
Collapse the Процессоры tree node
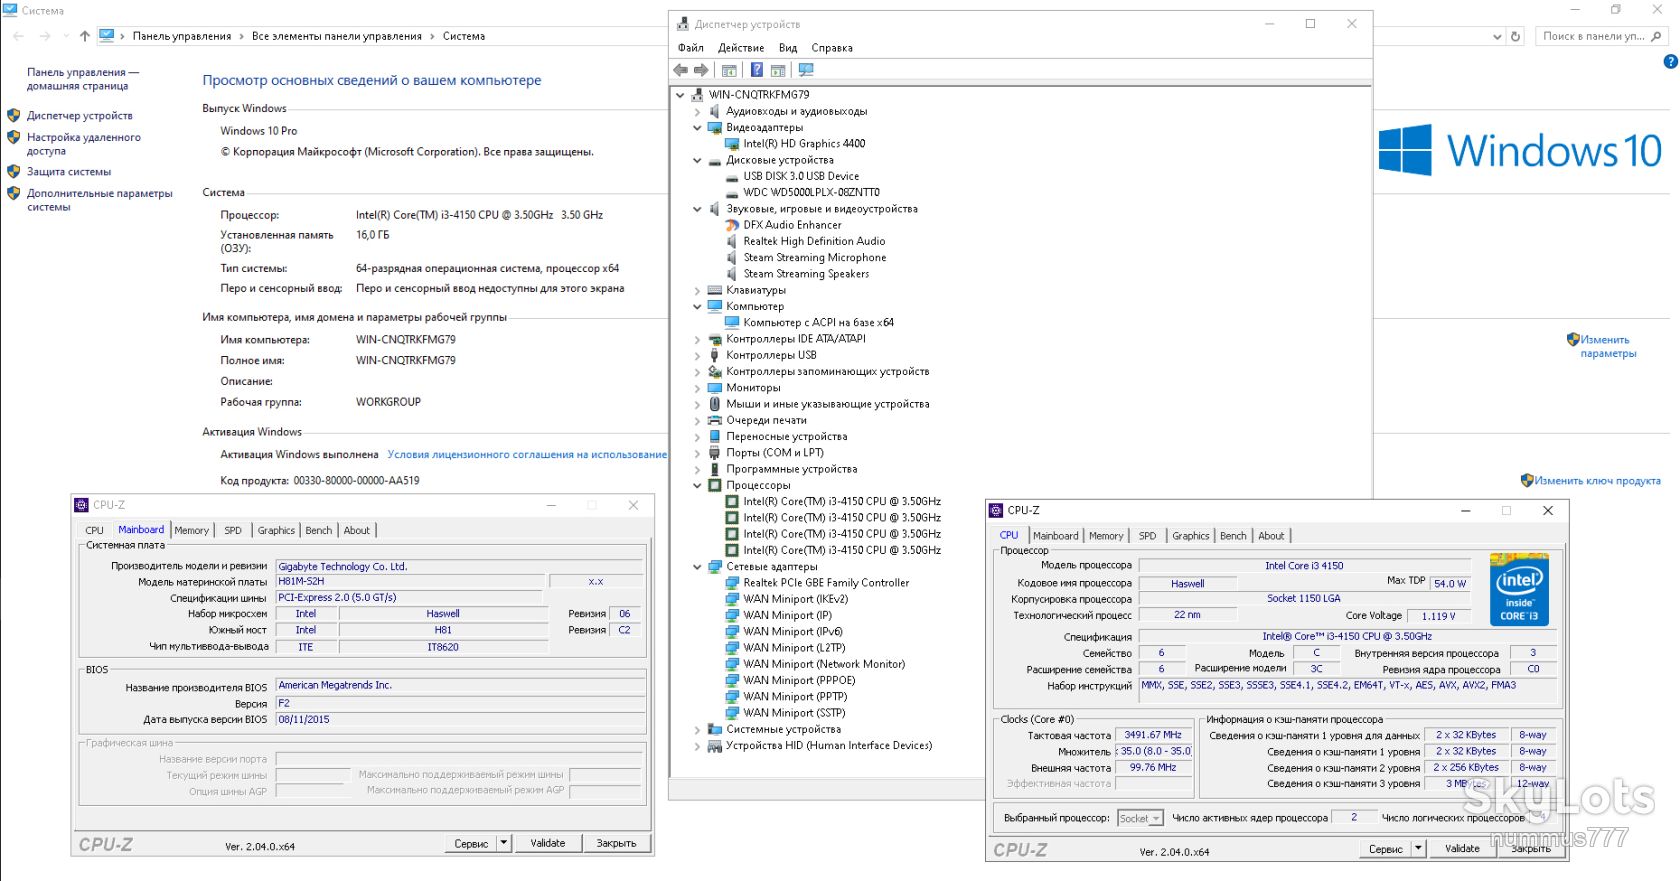click(x=697, y=486)
